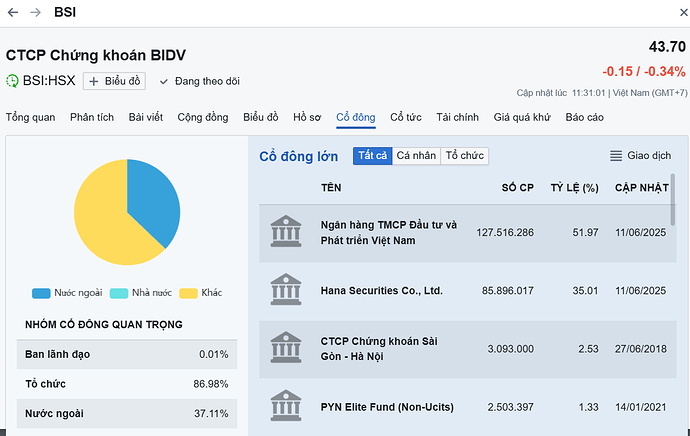This screenshot has height=436, width=690.
Task: Open the Tổng quan tab
Action: (31, 117)
